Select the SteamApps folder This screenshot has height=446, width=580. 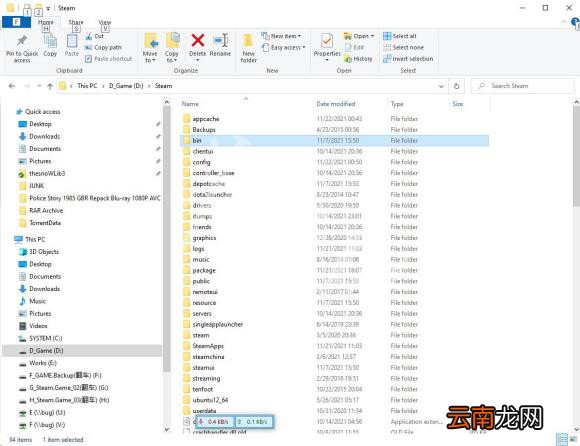pos(208,346)
